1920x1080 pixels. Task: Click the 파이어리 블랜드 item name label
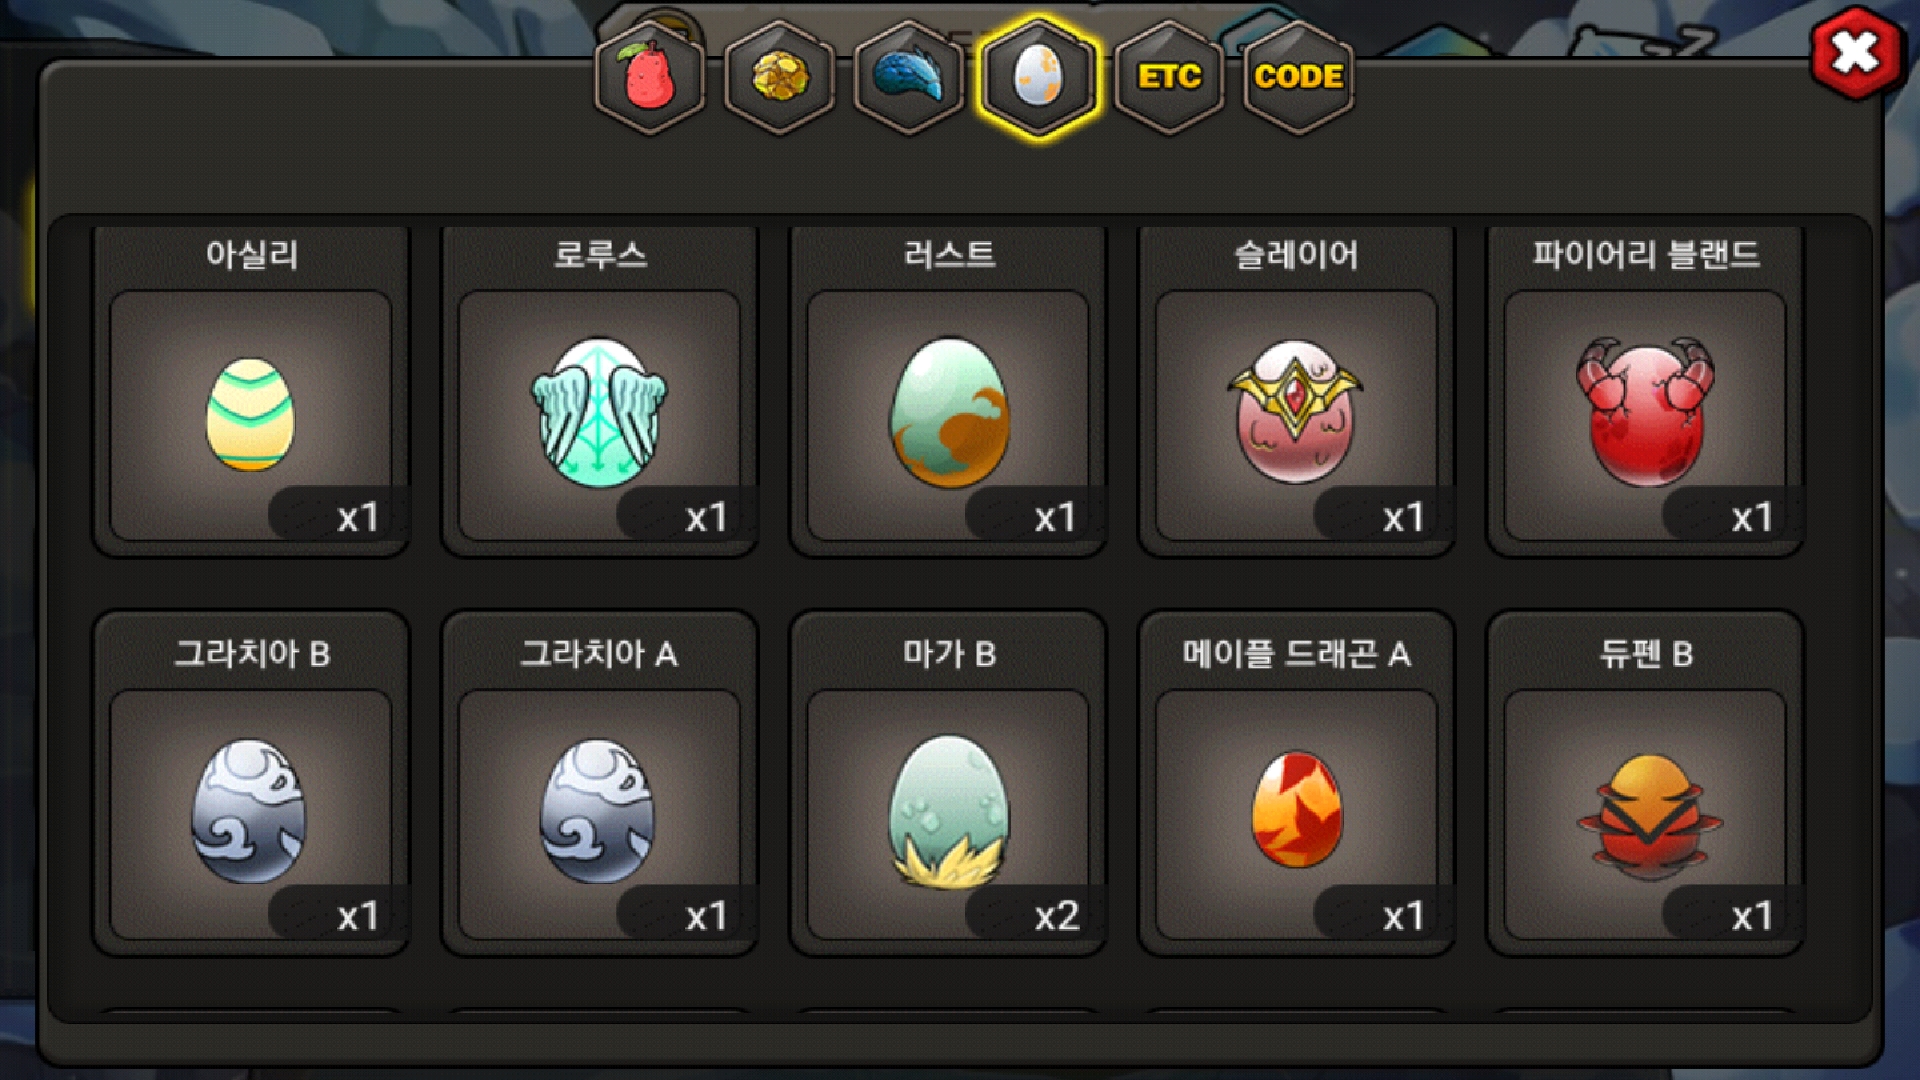click(x=1645, y=255)
